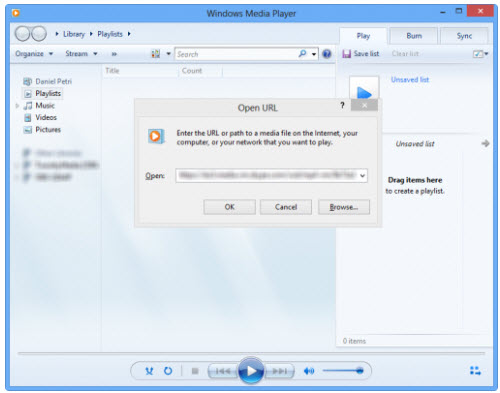
Task: Click Save list
Action: click(361, 54)
